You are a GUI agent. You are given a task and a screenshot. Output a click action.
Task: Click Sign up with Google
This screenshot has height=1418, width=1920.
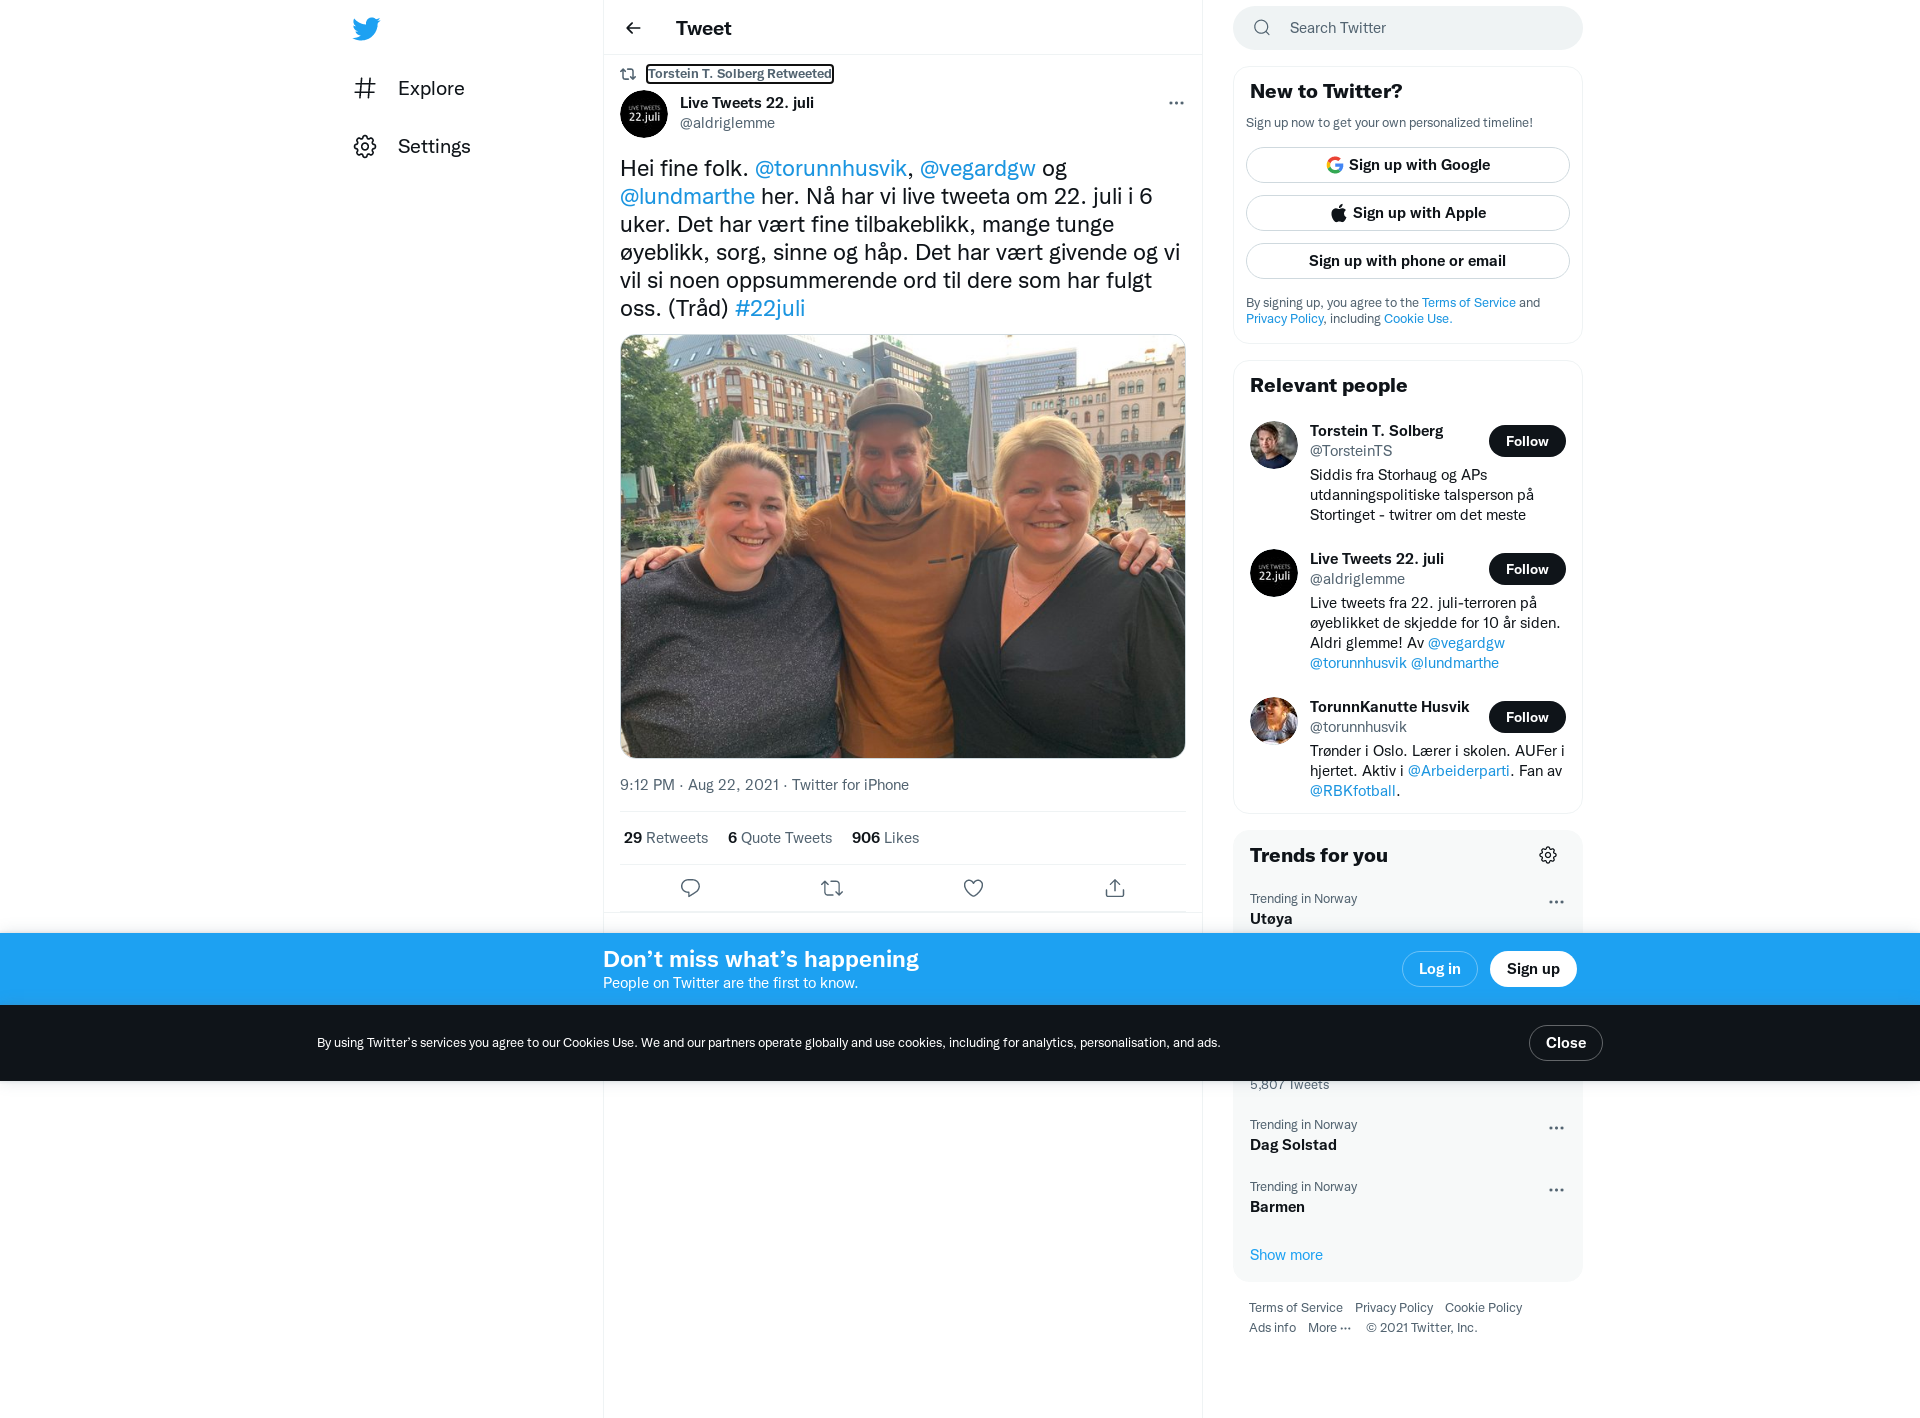pyautogui.click(x=1407, y=165)
